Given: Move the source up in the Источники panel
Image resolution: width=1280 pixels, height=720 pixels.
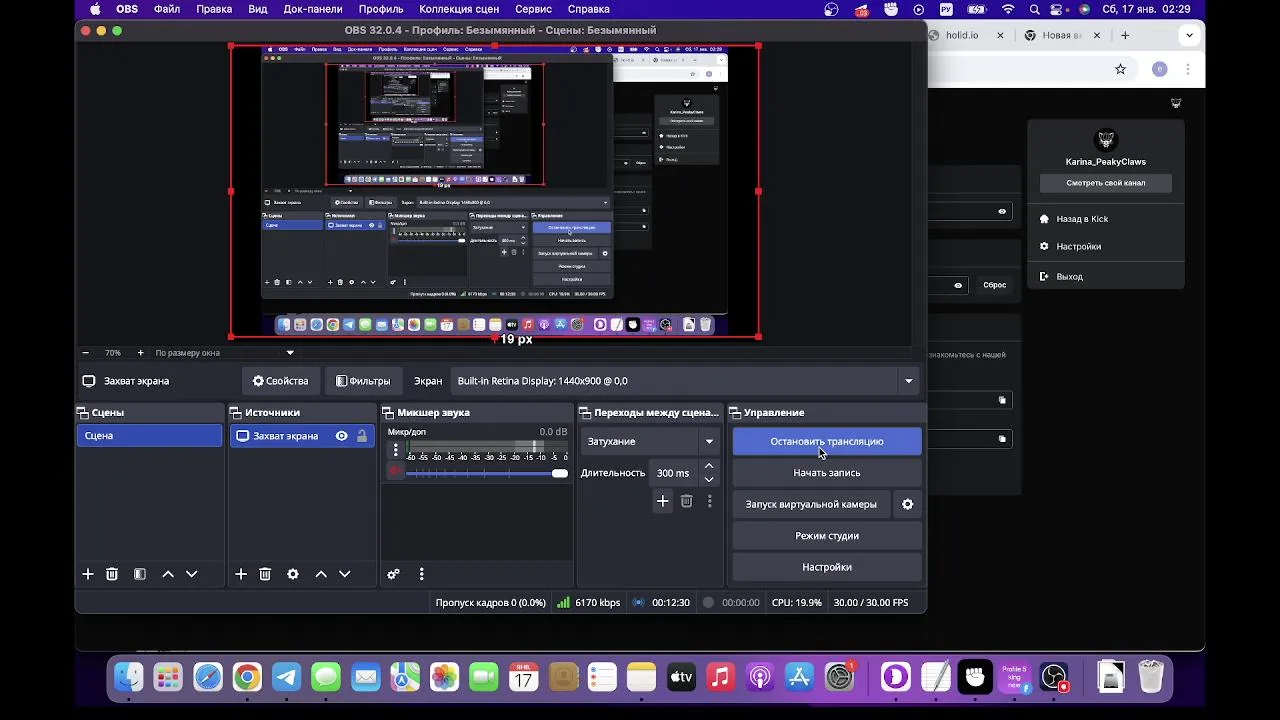Looking at the screenshot, I should (321, 574).
